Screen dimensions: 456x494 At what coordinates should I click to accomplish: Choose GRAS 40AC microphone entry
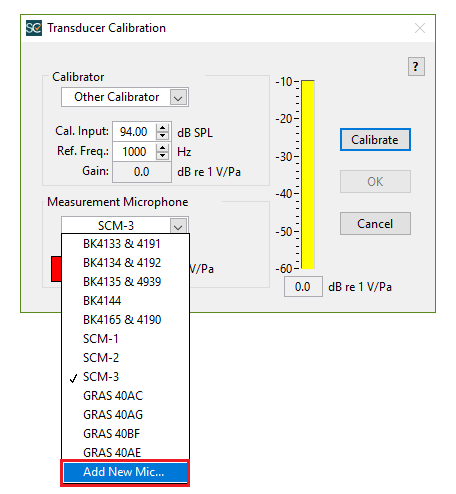click(x=125, y=396)
